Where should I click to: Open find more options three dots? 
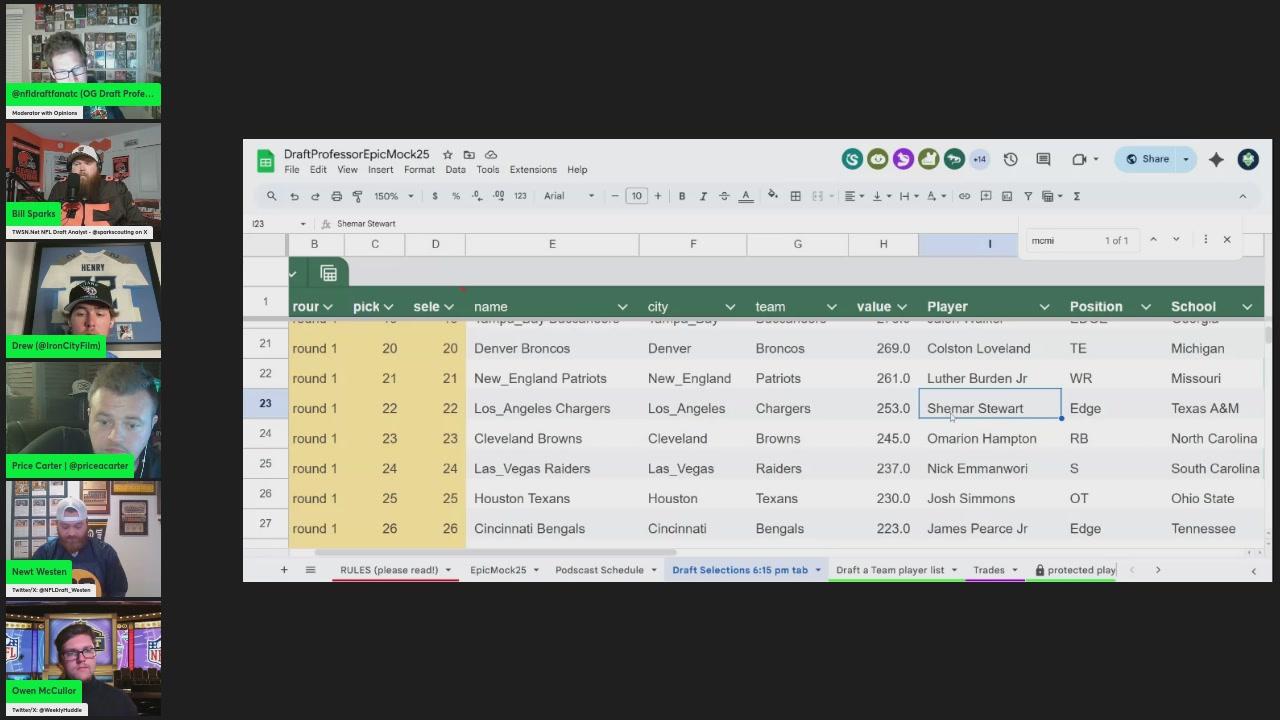tap(1205, 240)
